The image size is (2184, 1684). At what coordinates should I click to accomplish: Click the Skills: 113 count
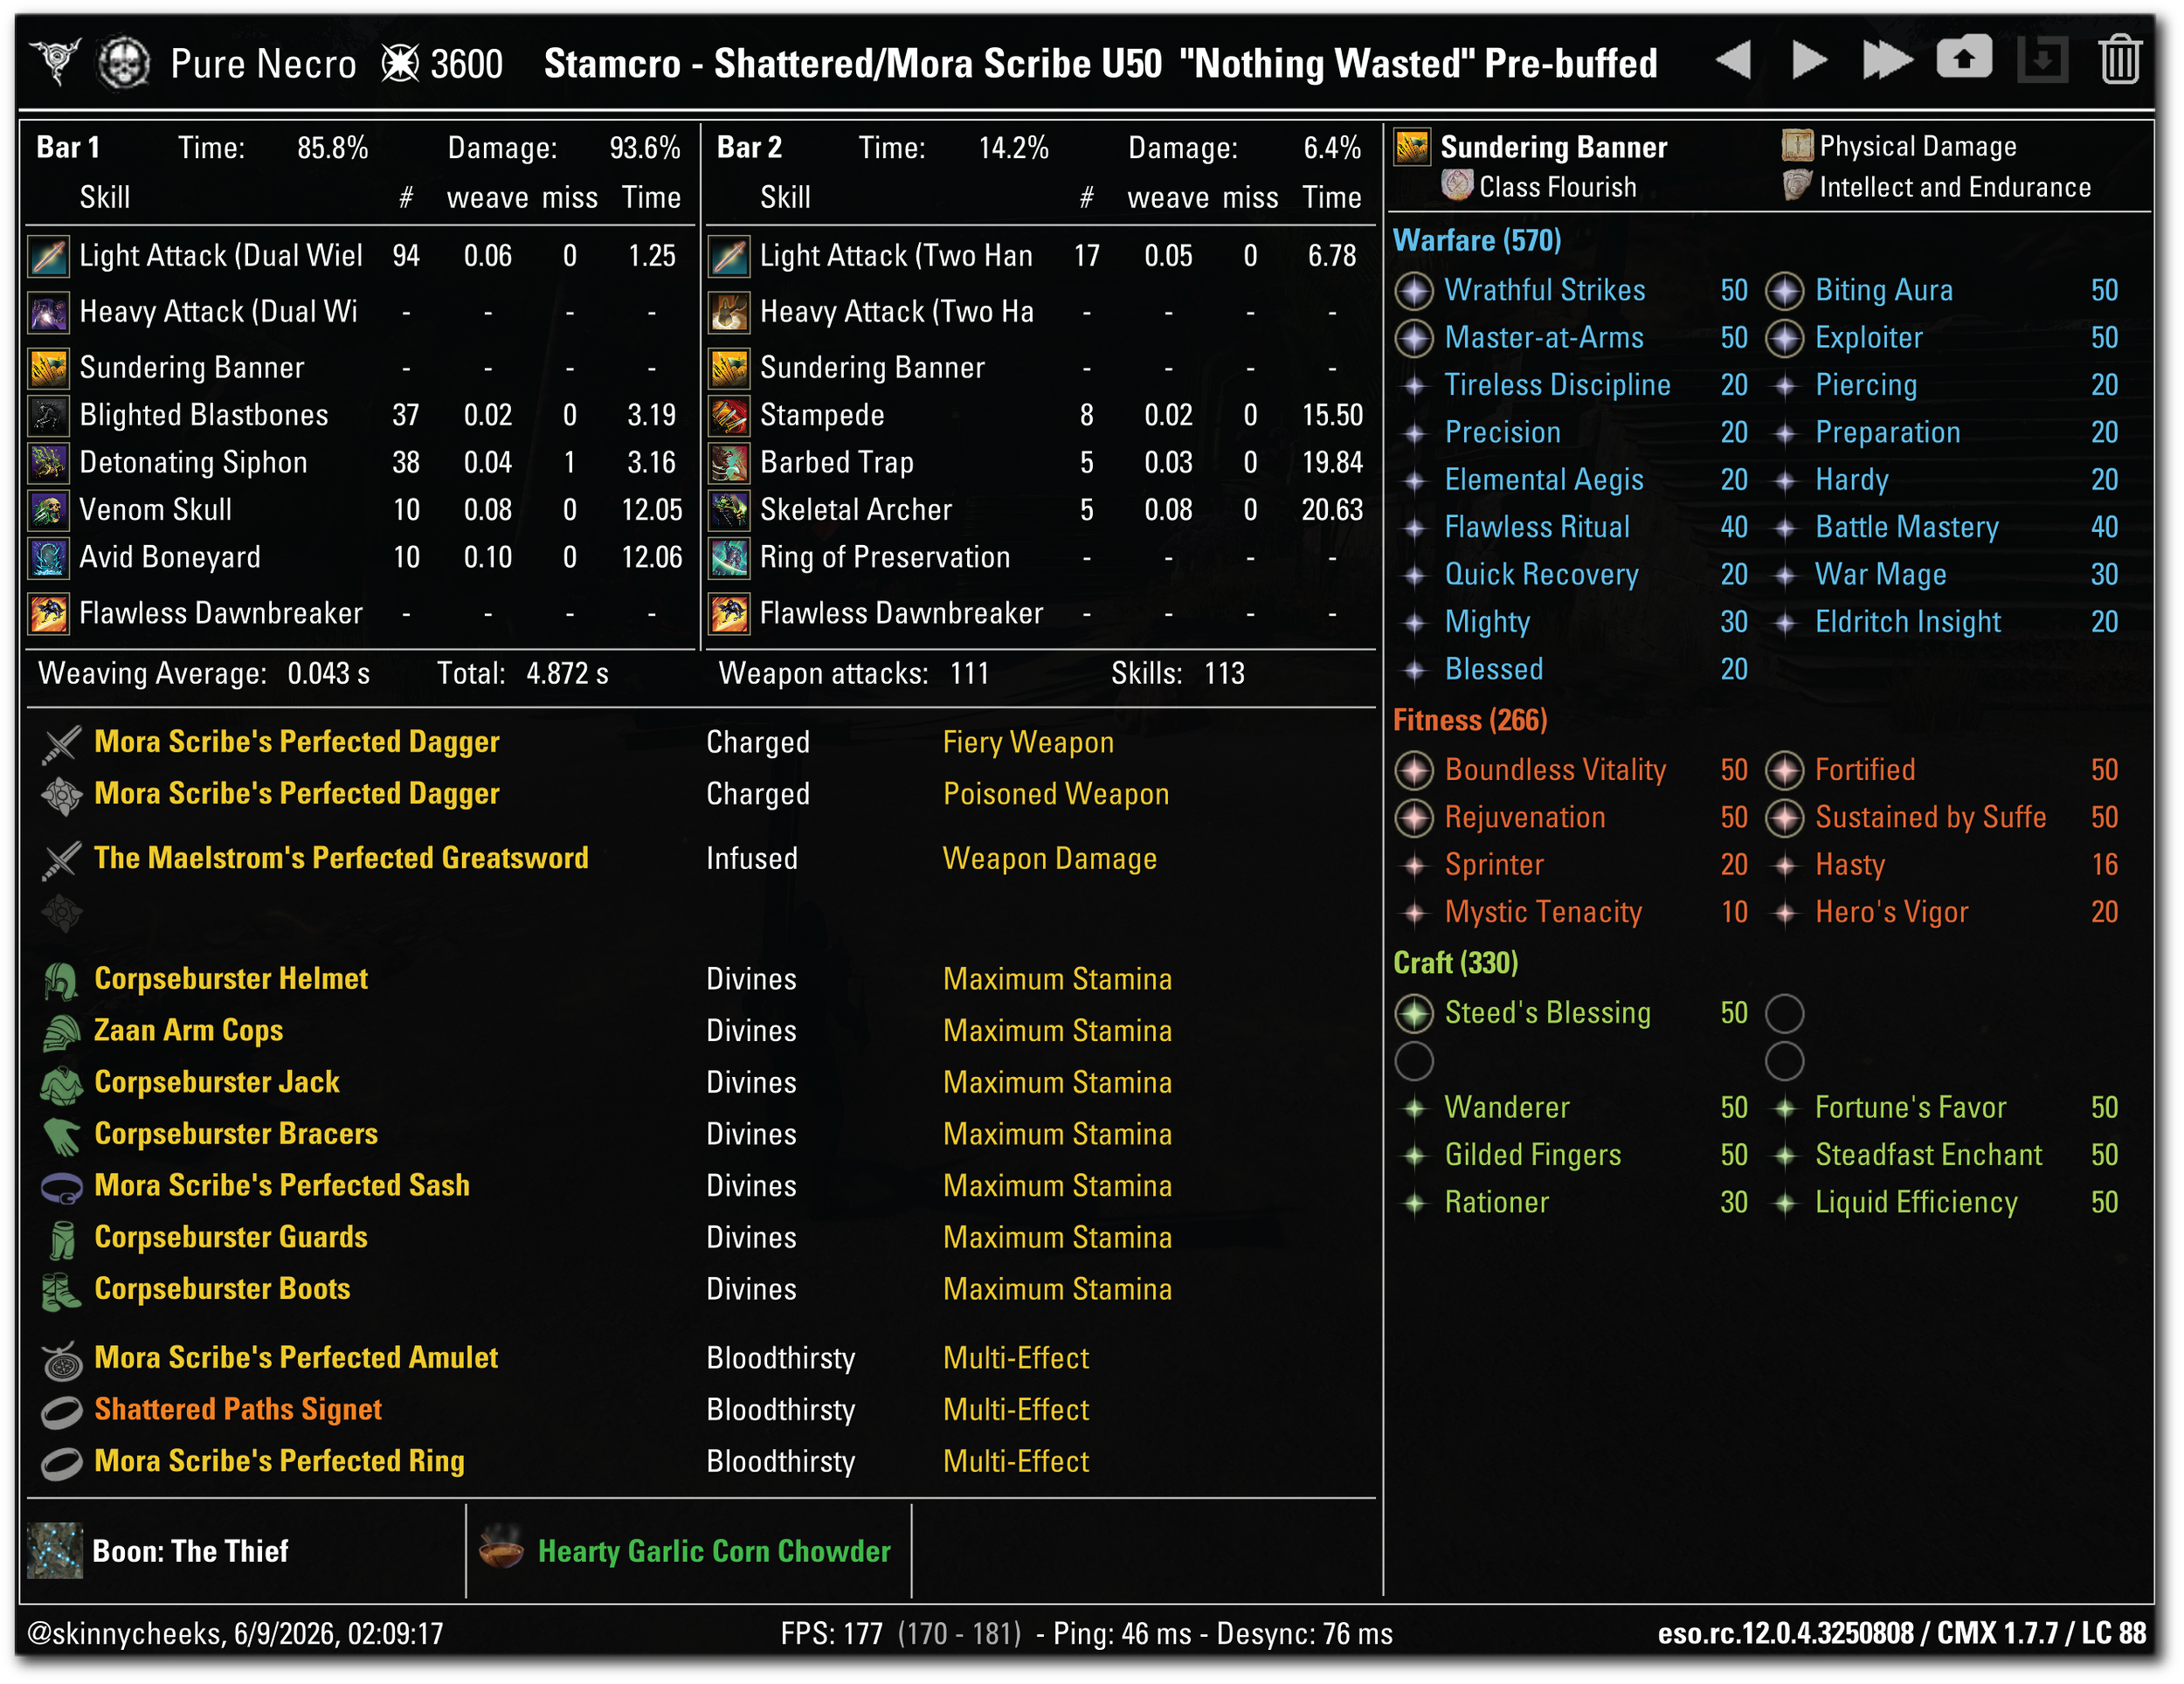tap(1177, 673)
